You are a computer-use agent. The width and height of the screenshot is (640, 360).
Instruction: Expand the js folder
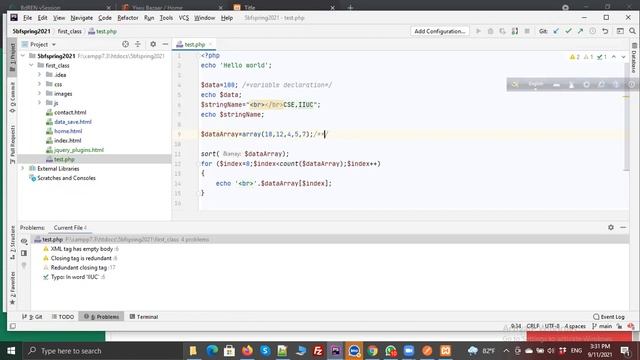[x=40, y=102]
